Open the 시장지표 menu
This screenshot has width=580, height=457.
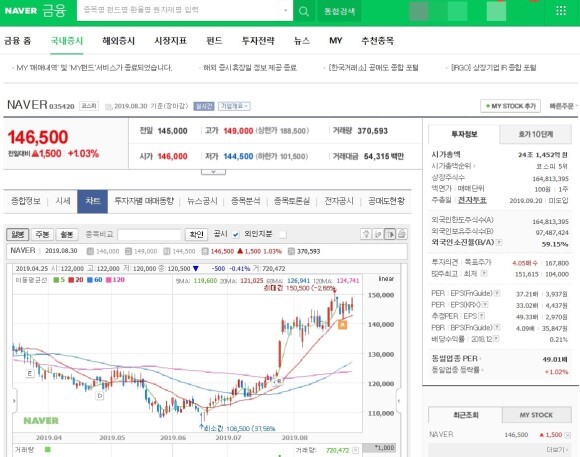point(170,41)
